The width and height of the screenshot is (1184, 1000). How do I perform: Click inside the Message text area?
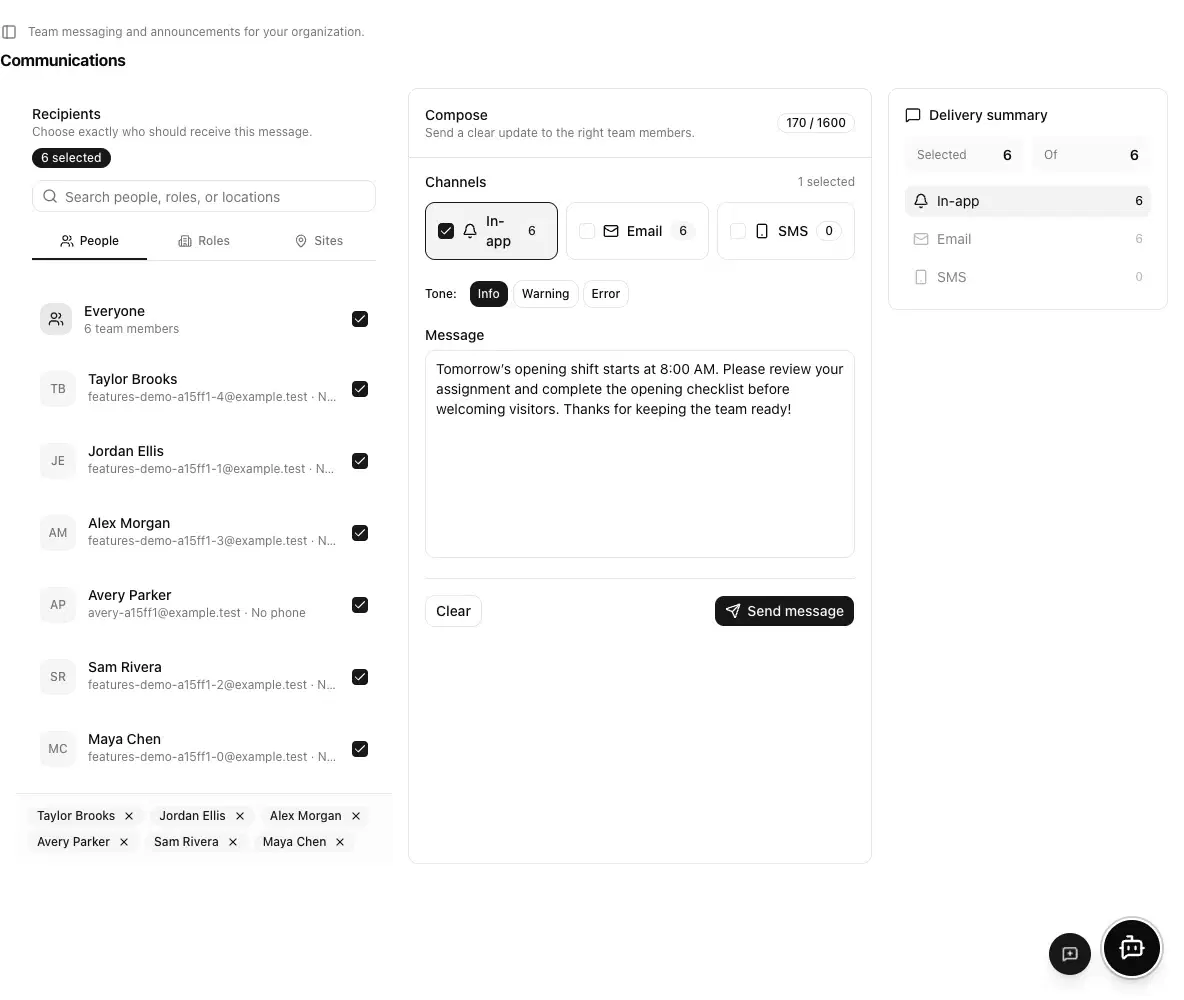[640, 454]
